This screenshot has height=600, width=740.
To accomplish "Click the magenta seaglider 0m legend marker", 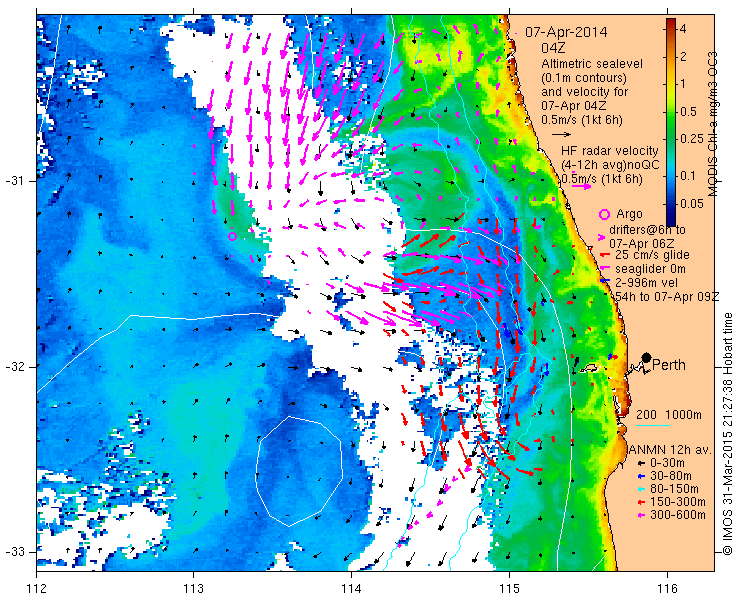I will [603, 269].
